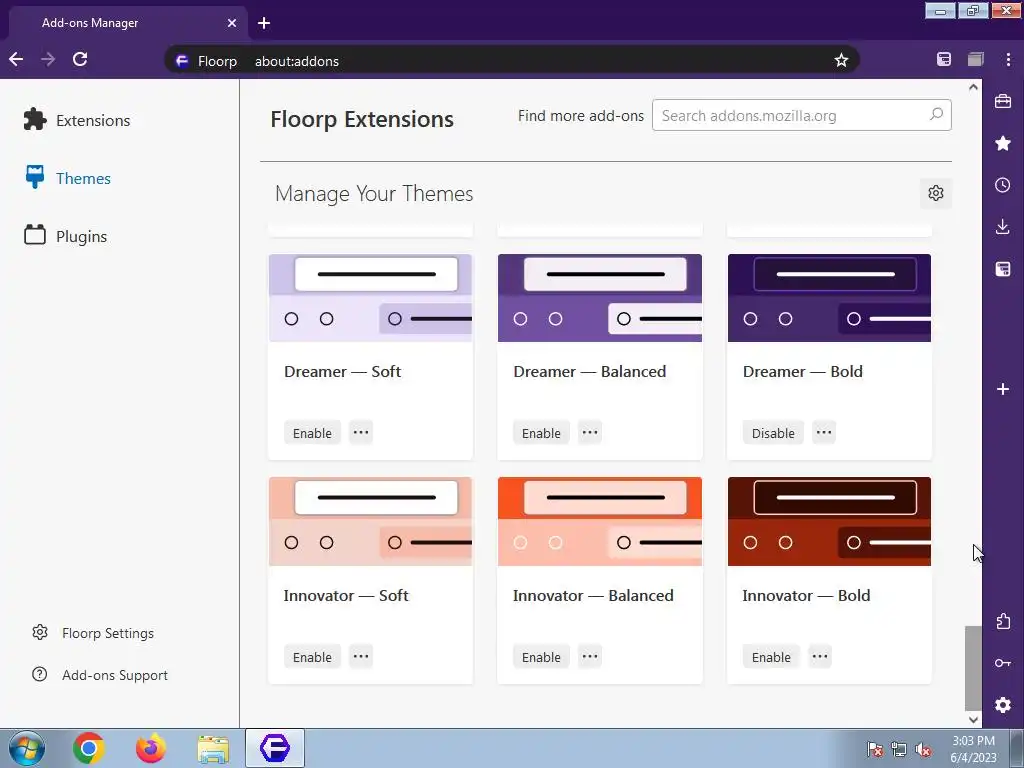Click the Action Center flag in tray
The height and width of the screenshot is (768, 1024).
pyautogui.click(x=875, y=750)
